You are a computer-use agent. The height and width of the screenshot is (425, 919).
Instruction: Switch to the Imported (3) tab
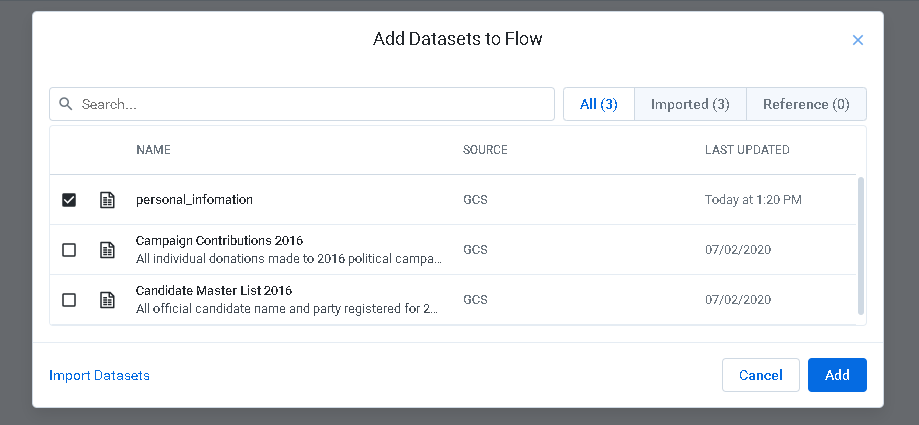[690, 104]
